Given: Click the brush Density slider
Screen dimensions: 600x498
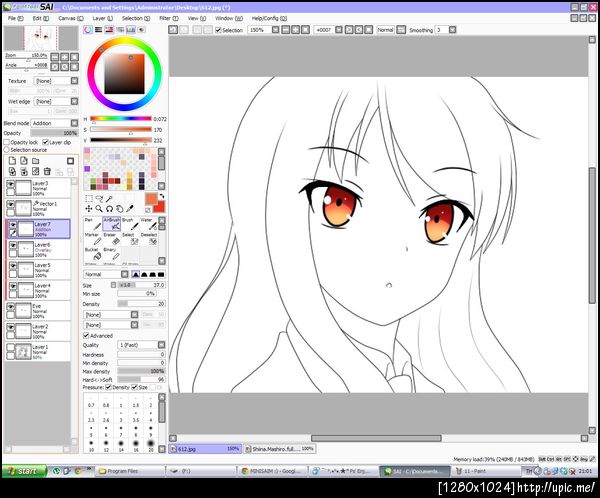Looking at the screenshot, I should [x=141, y=304].
